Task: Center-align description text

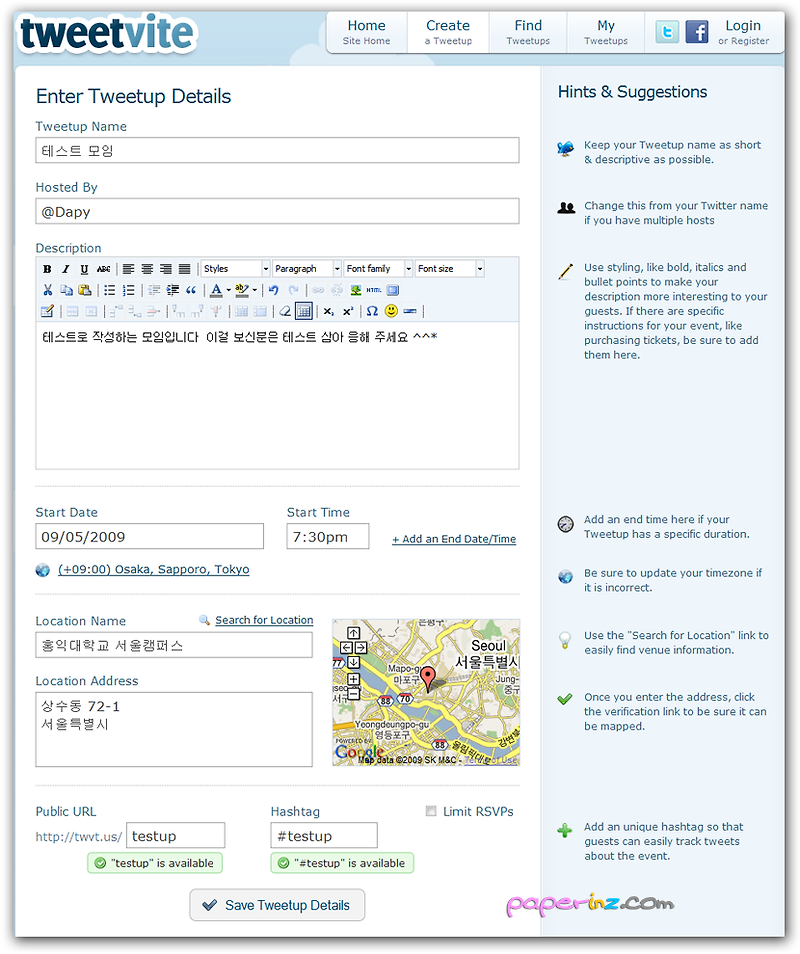Action: pos(147,269)
